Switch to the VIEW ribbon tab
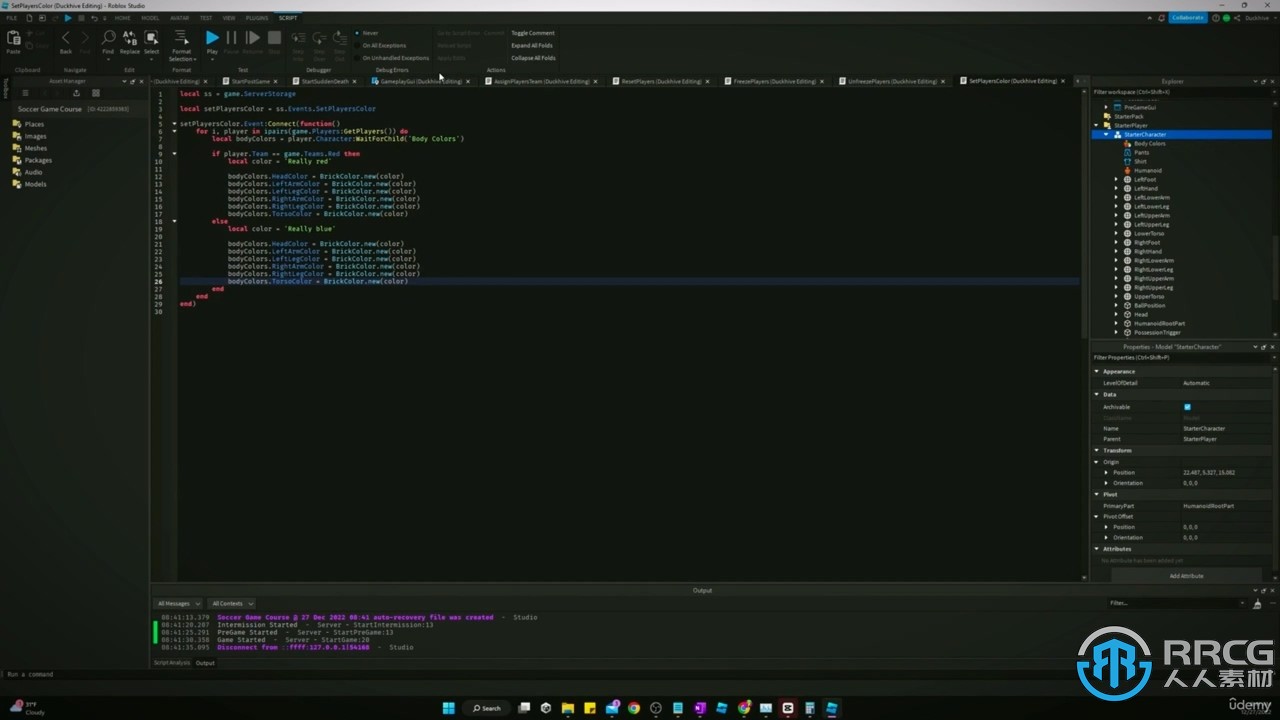The width and height of the screenshot is (1280, 720). click(x=229, y=18)
